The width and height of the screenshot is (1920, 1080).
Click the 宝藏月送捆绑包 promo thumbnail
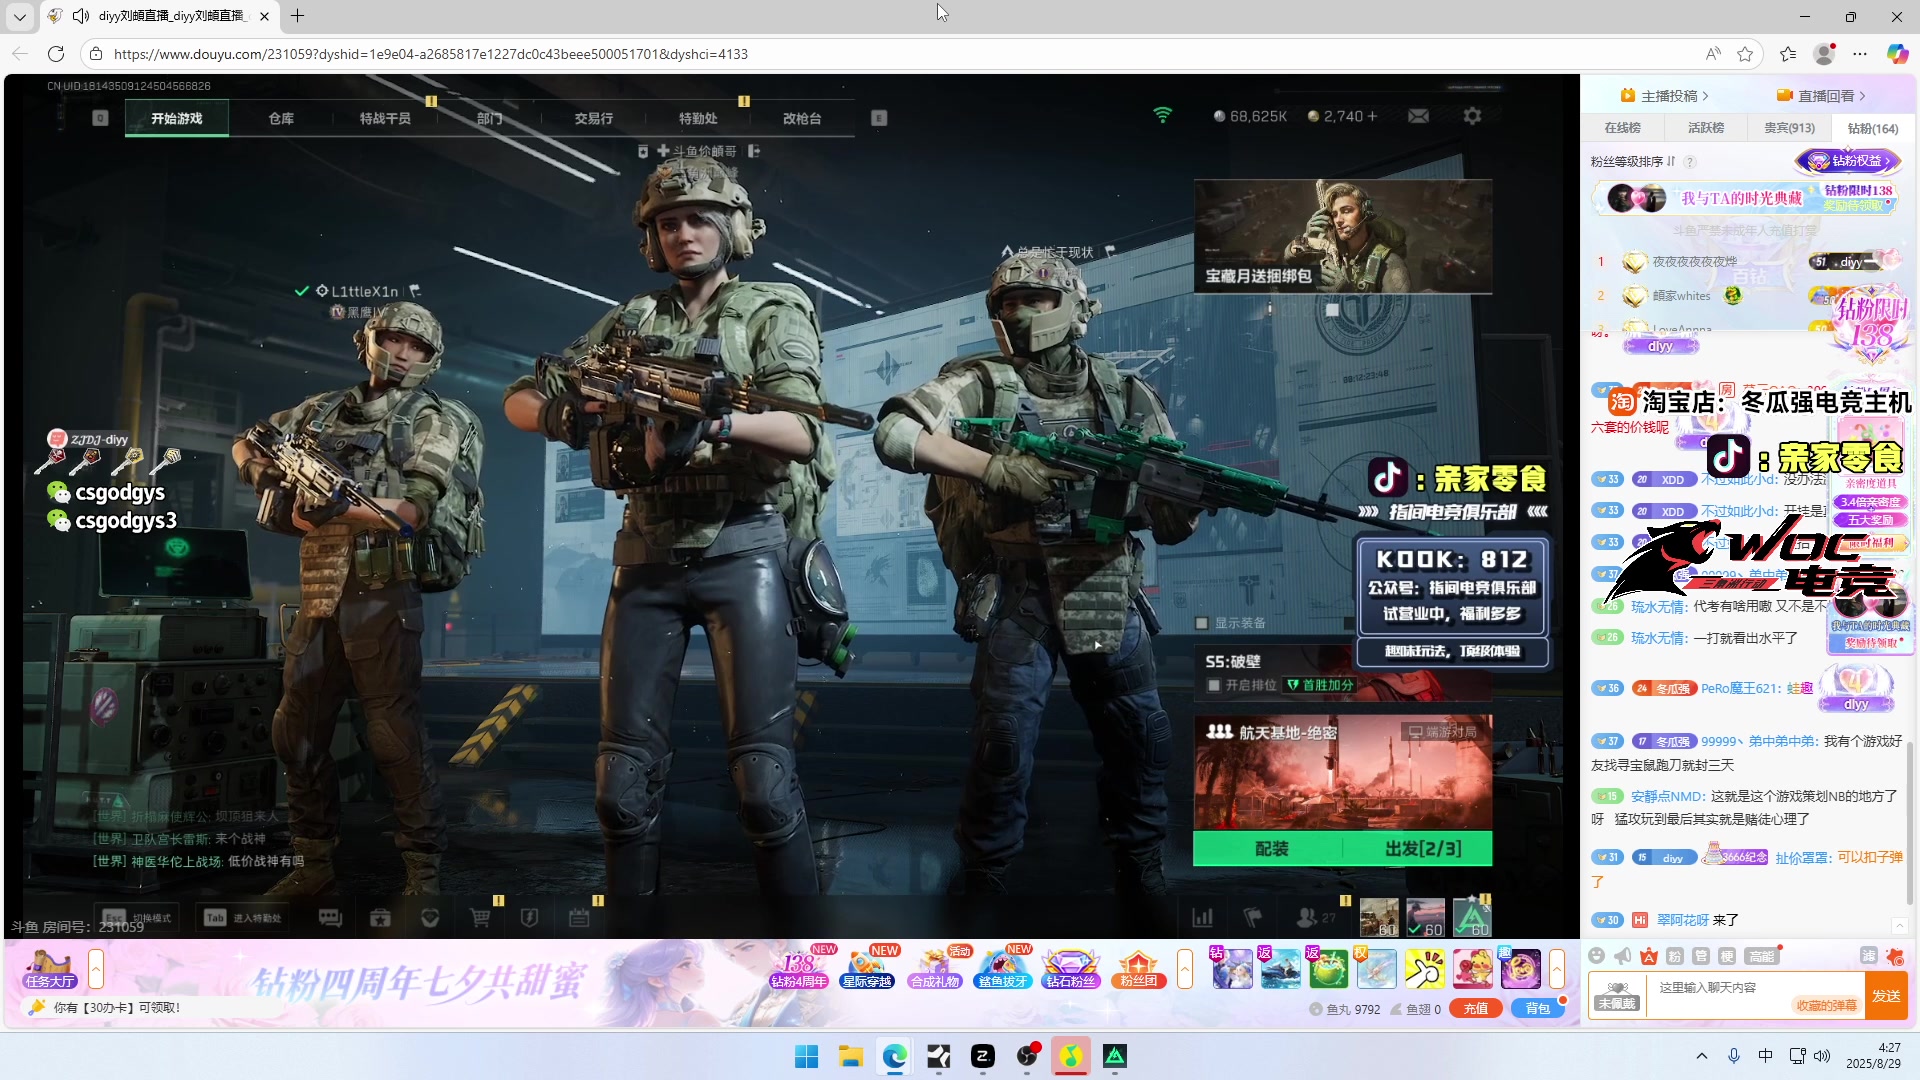click(x=1343, y=237)
